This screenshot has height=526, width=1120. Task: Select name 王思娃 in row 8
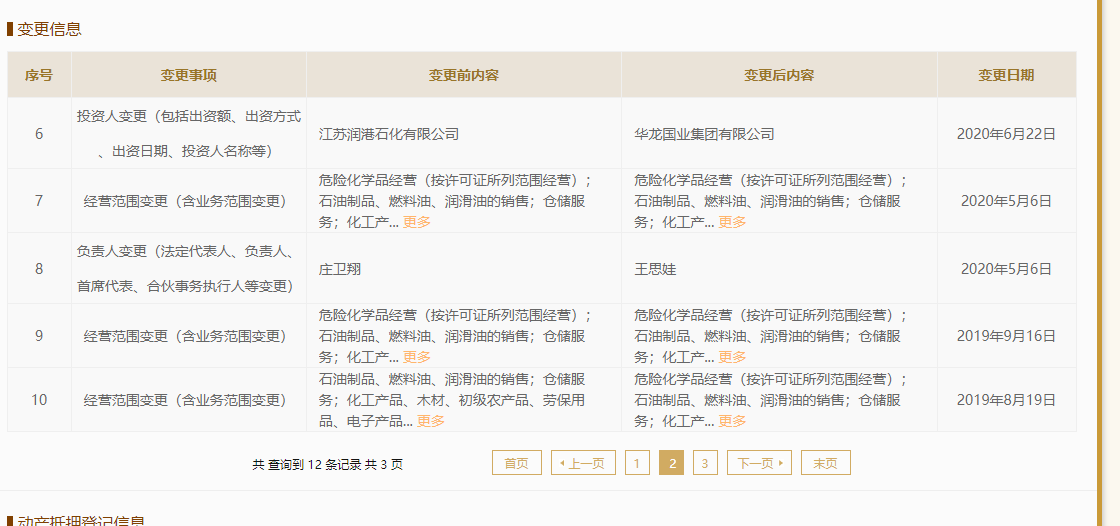pos(655,269)
